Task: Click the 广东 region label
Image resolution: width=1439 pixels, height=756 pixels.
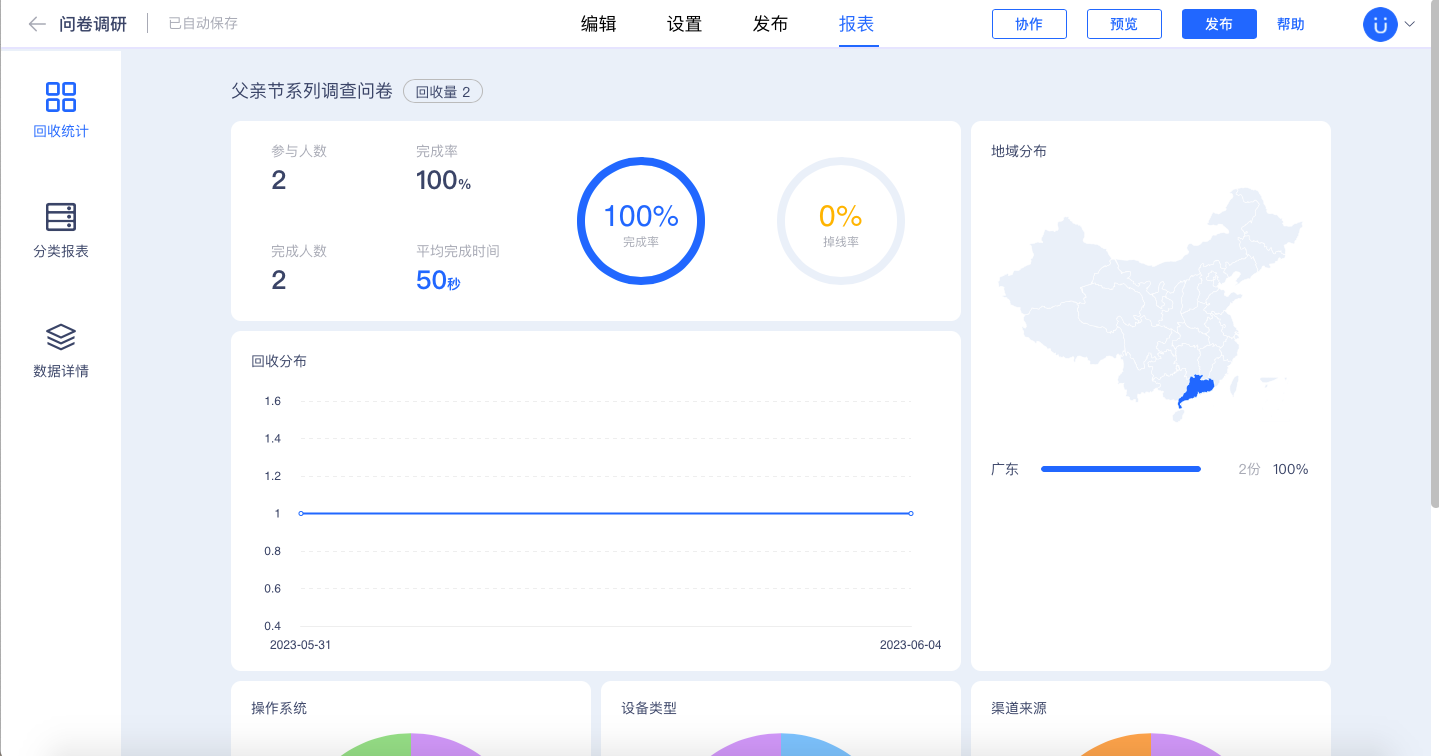Action: point(1005,469)
